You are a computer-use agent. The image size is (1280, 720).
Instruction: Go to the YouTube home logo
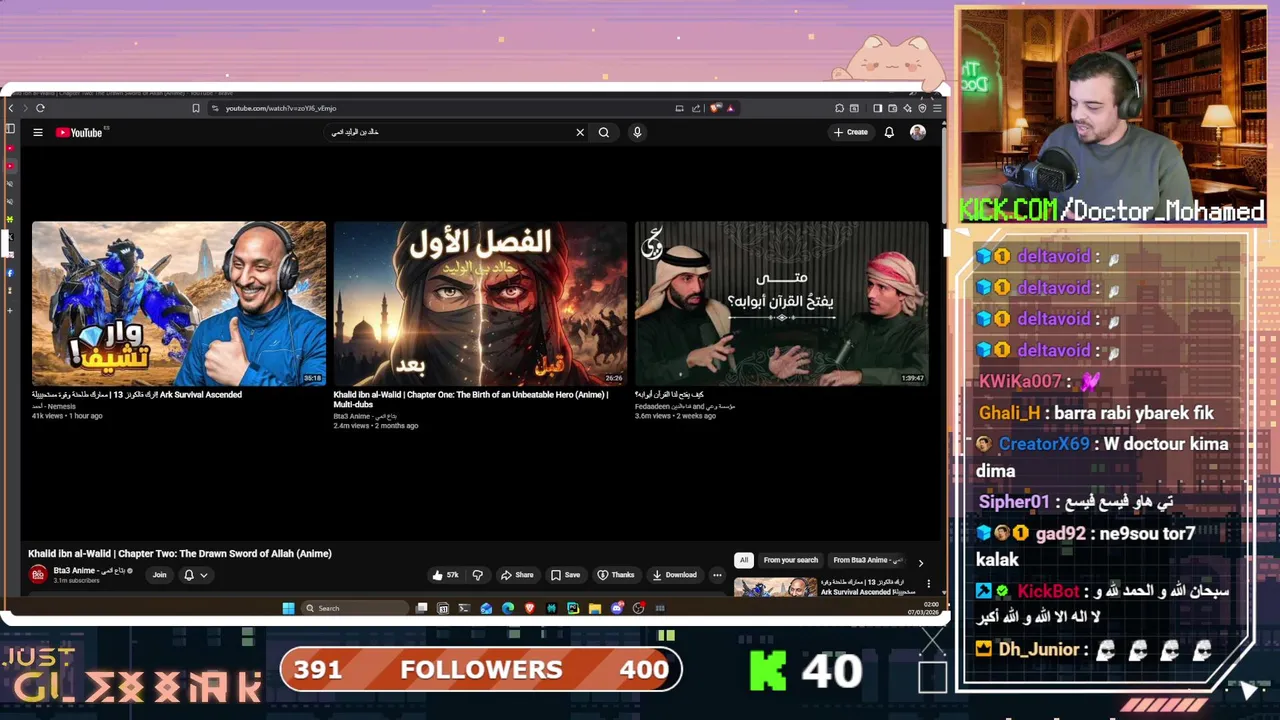(80, 132)
